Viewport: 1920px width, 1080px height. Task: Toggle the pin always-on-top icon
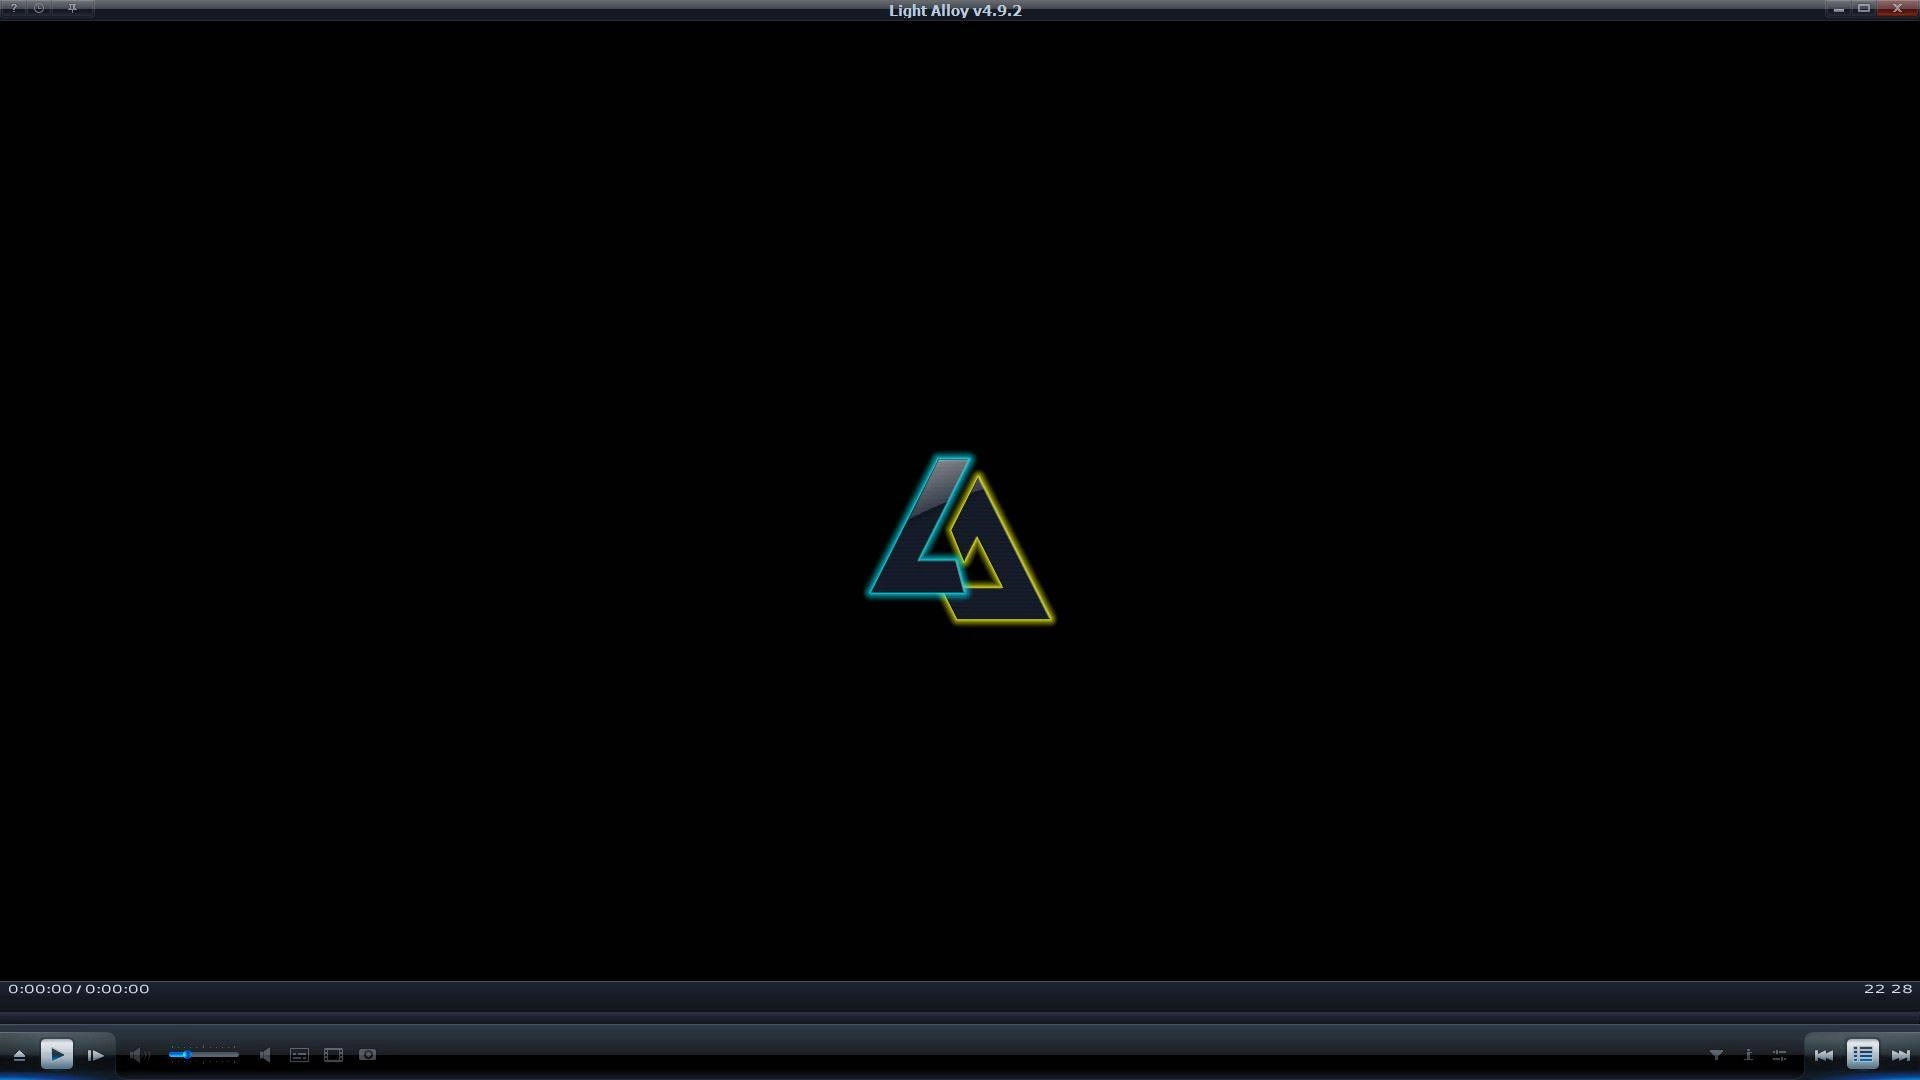tap(72, 8)
